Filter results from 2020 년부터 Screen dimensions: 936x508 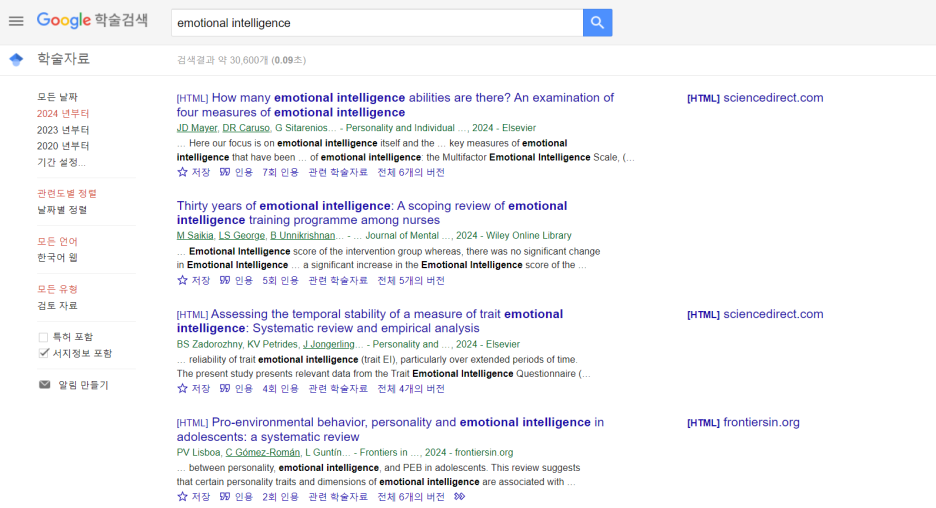point(63,146)
